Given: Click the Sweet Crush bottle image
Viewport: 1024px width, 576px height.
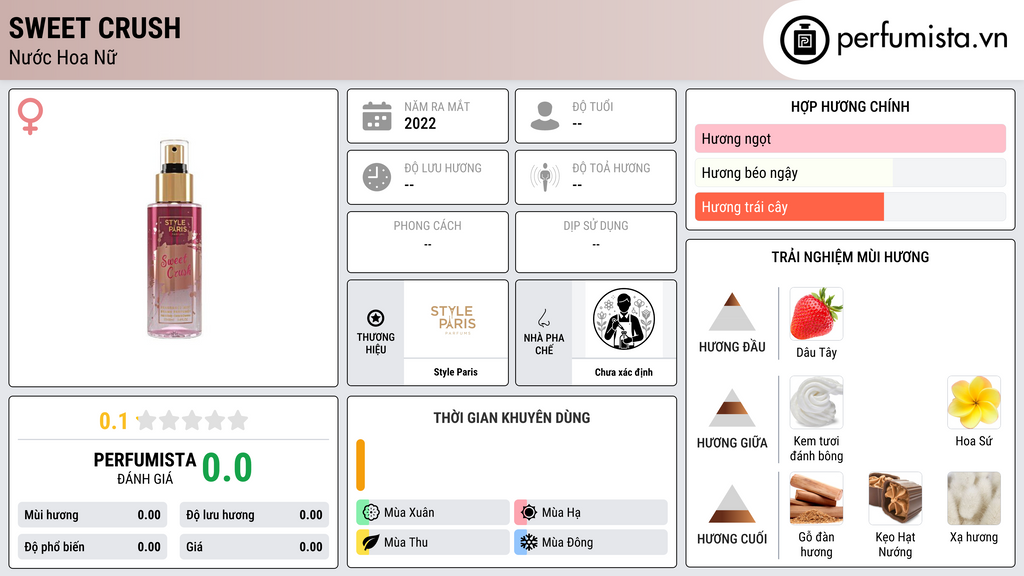Looking at the screenshot, I should tap(174, 238).
